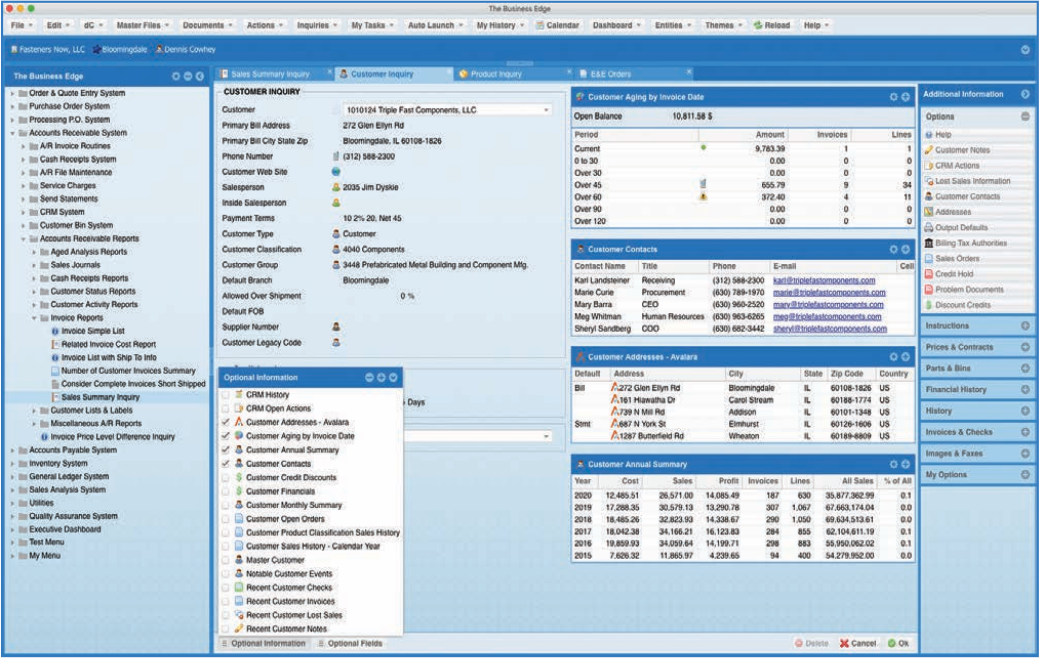This screenshot has width=1040, height=659.
Task: Click the Cancel button
Action: 858,643
